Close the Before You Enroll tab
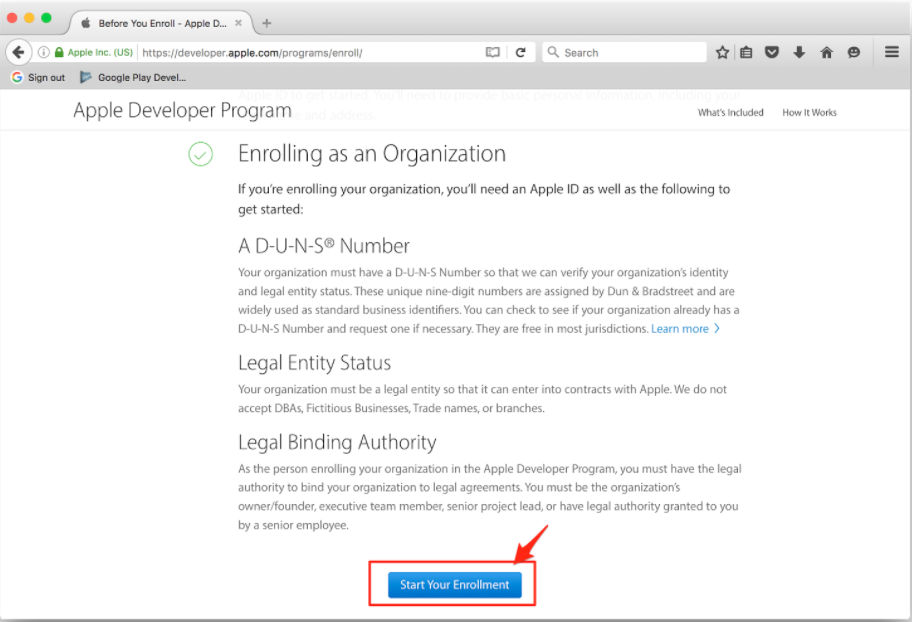Image resolution: width=912 pixels, height=622 pixels. (238, 23)
